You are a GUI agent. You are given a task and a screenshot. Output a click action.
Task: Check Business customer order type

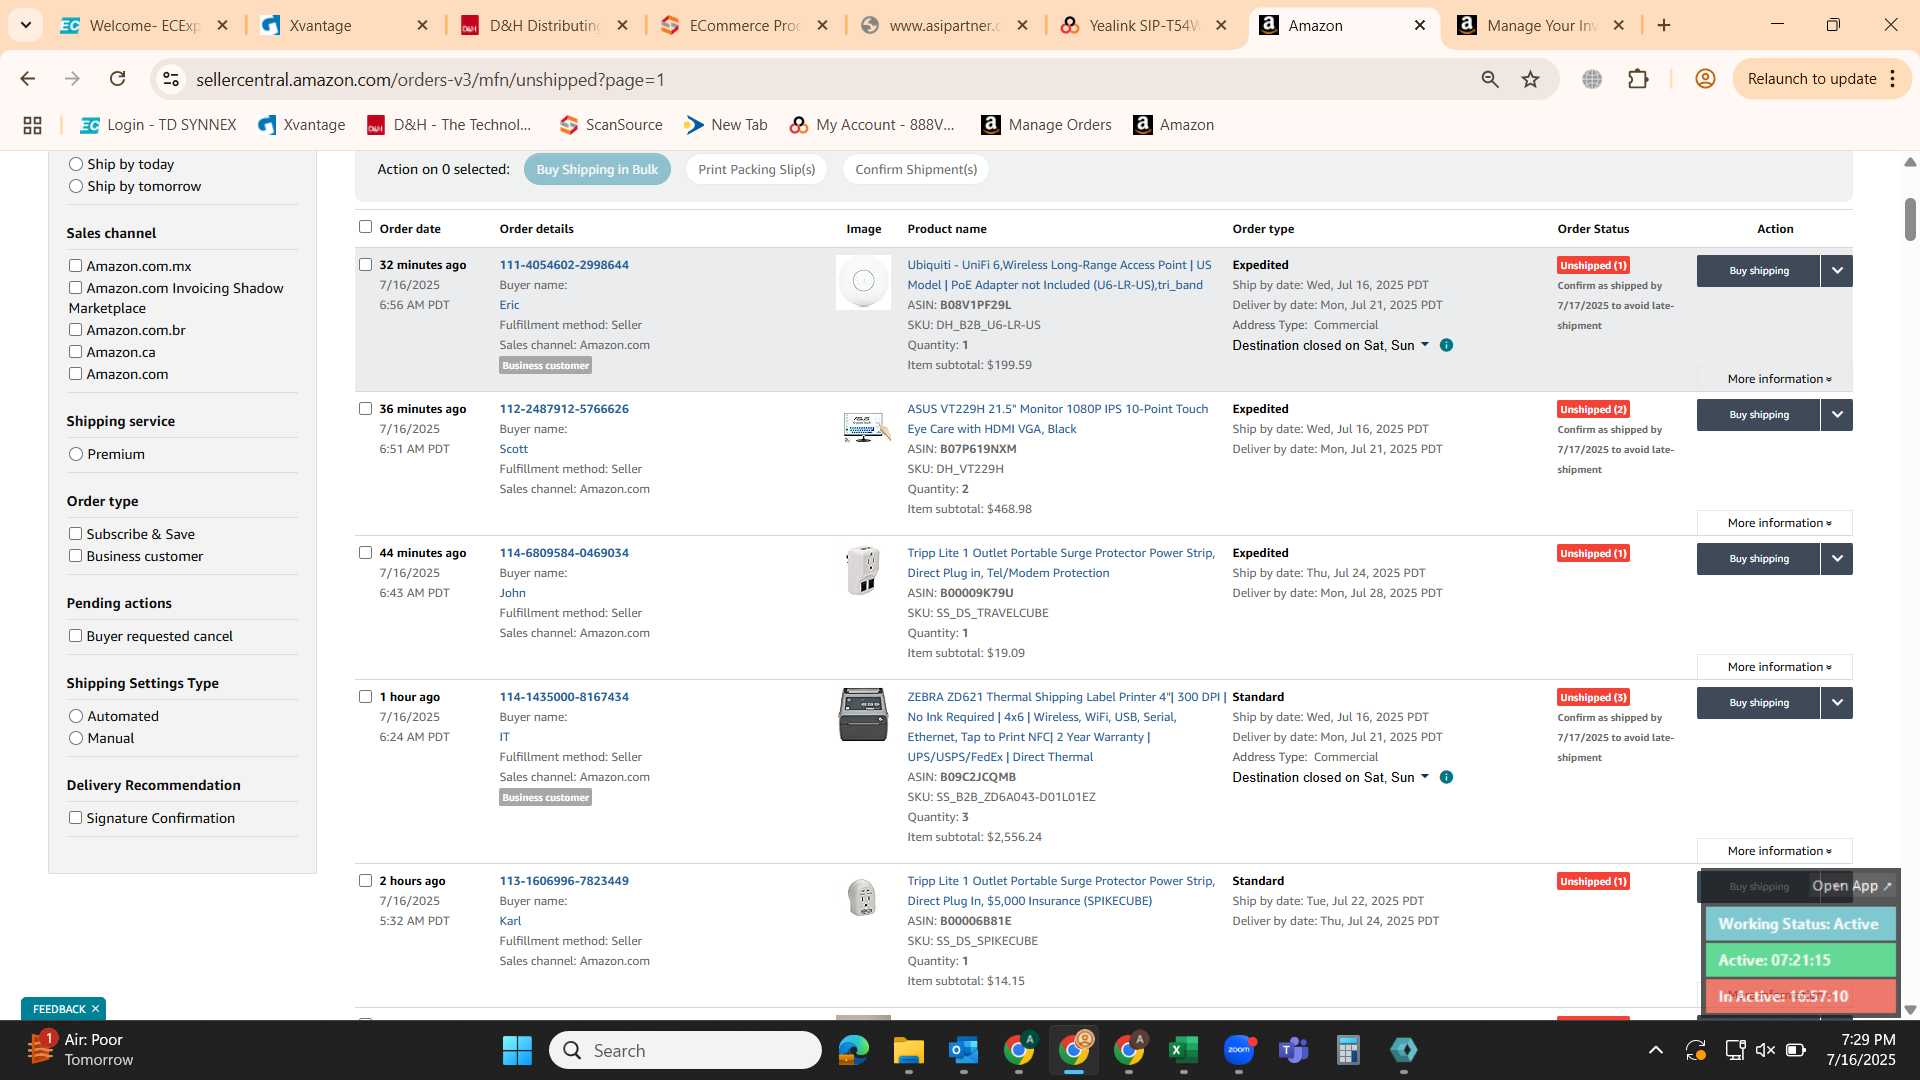[x=75, y=555]
